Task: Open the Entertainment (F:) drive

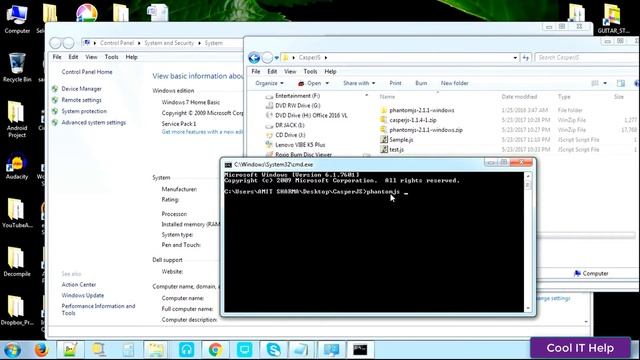Action: pyautogui.click(x=297, y=96)
